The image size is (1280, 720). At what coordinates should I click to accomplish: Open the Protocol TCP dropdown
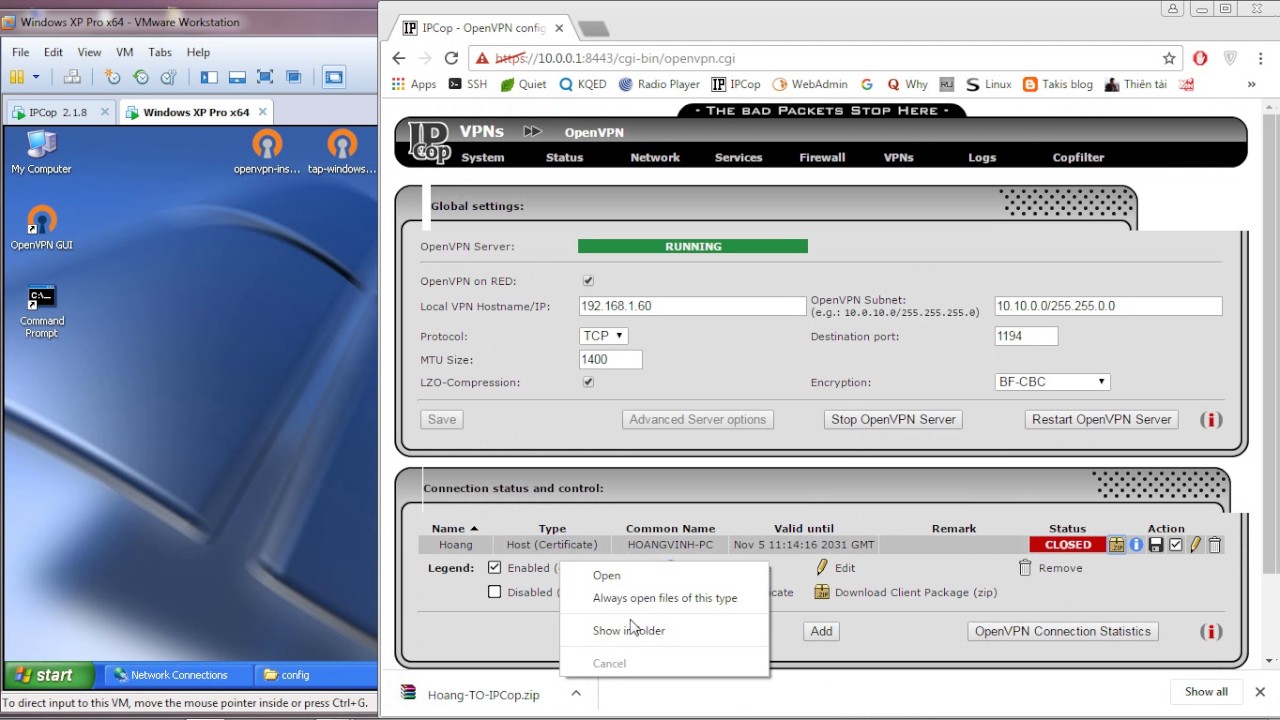604,336
